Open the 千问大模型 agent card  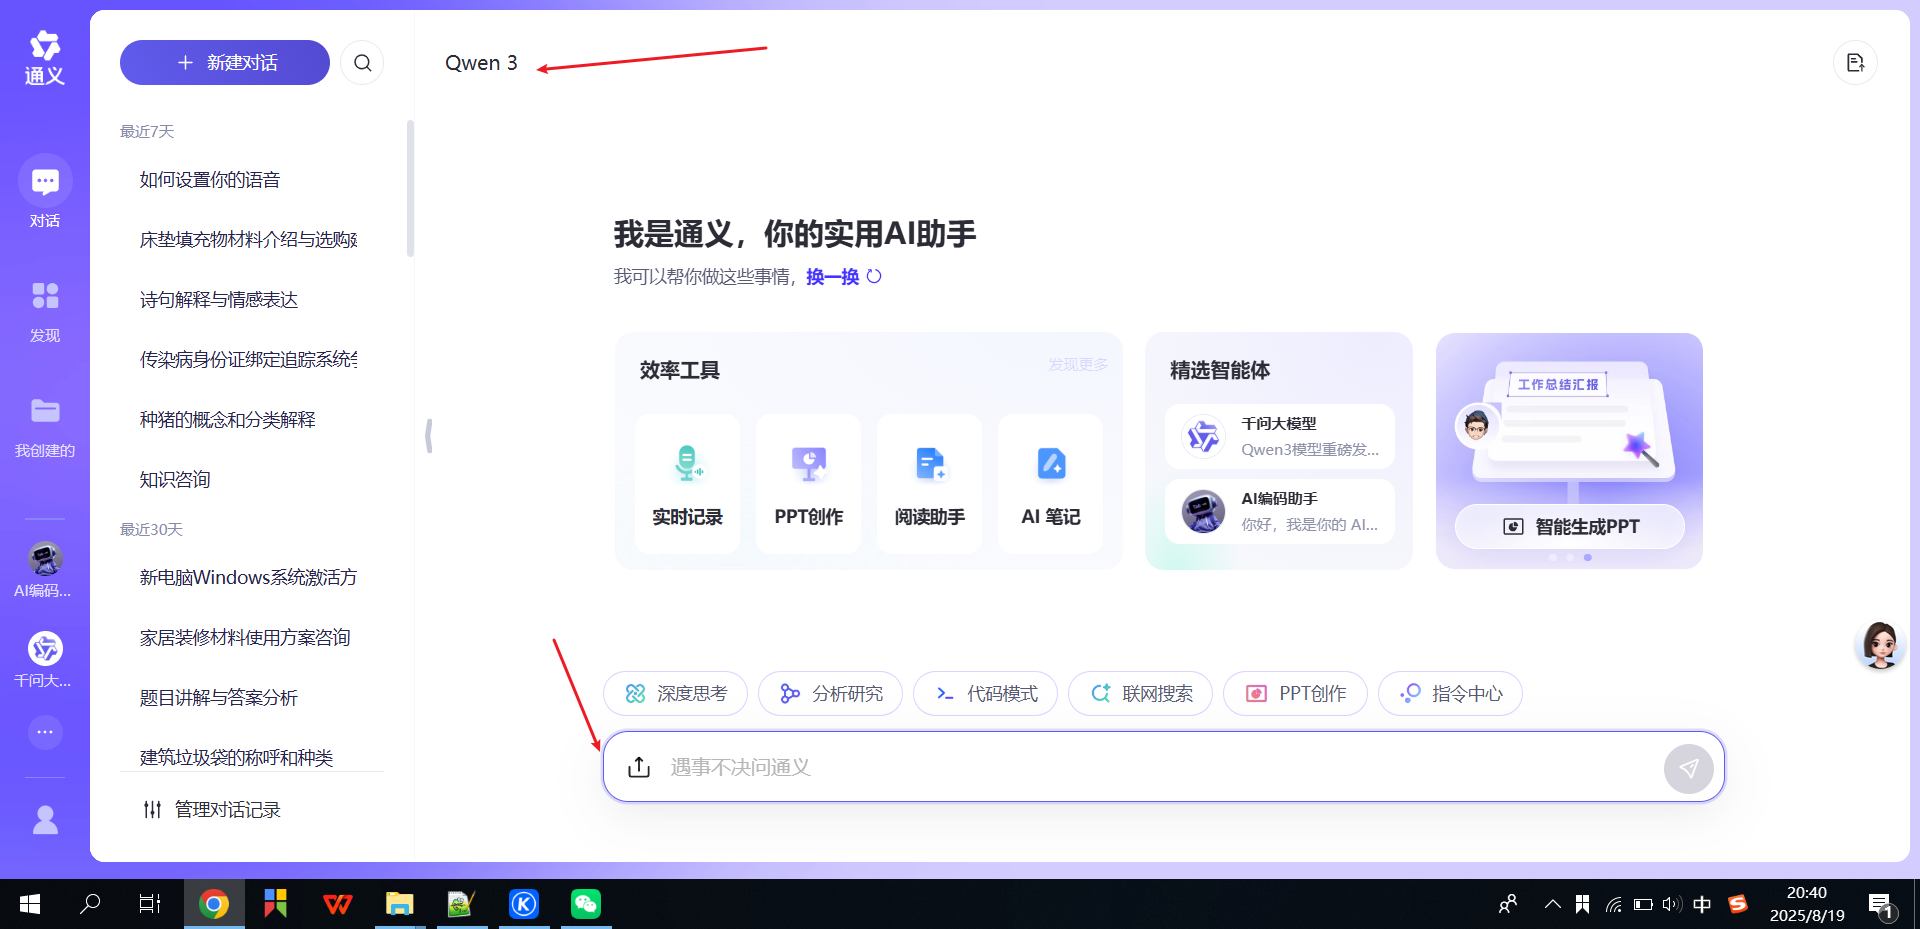1280,437
